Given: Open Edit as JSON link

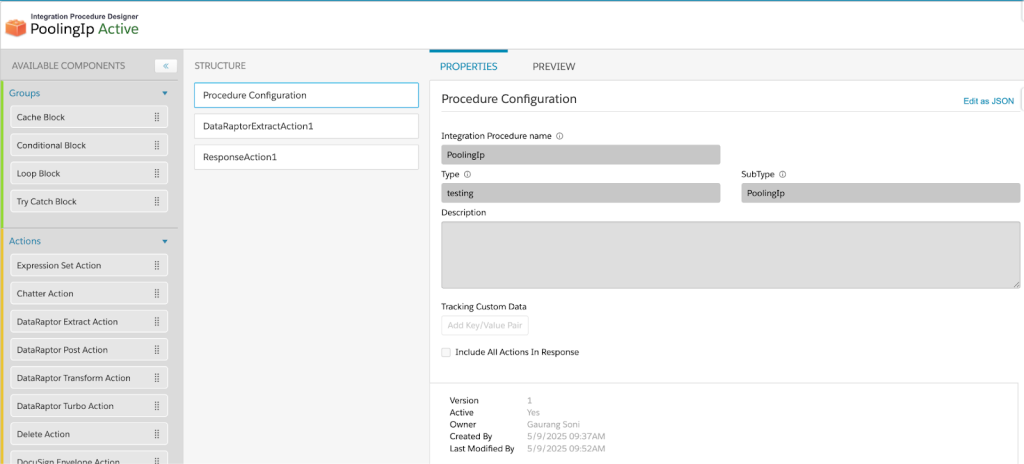Looking at the screenshot, I should pos(989,101).
